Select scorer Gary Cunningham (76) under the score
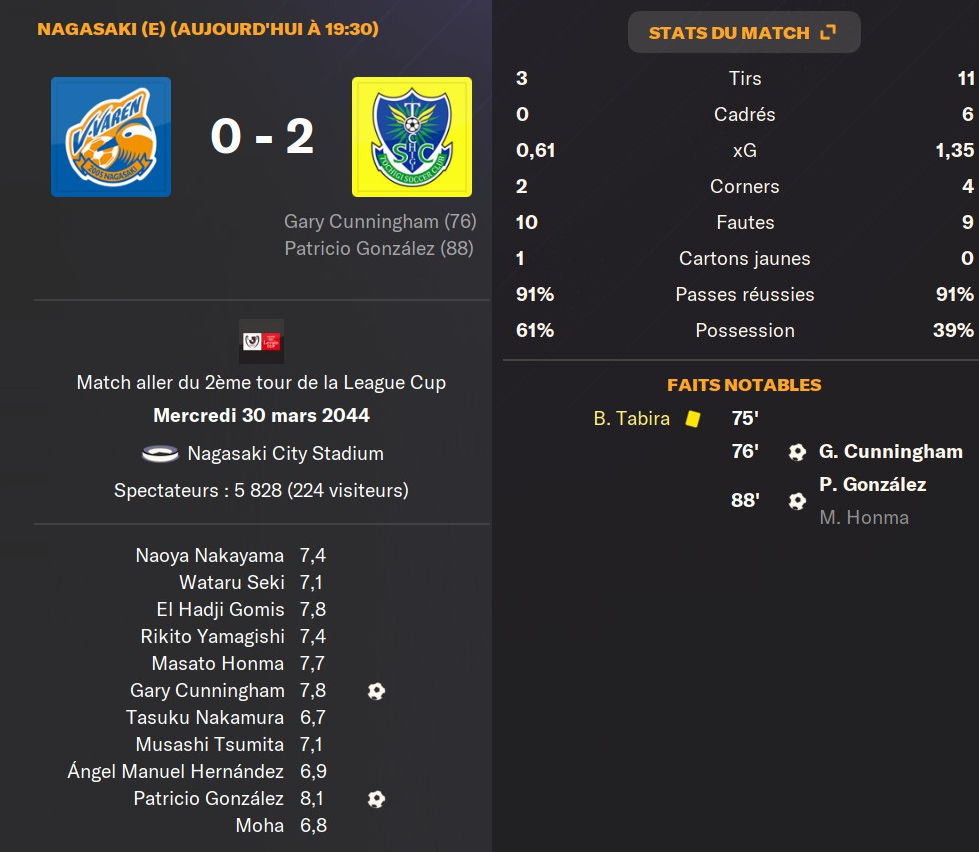The image size is (979, 852). [x=380, y=221]
